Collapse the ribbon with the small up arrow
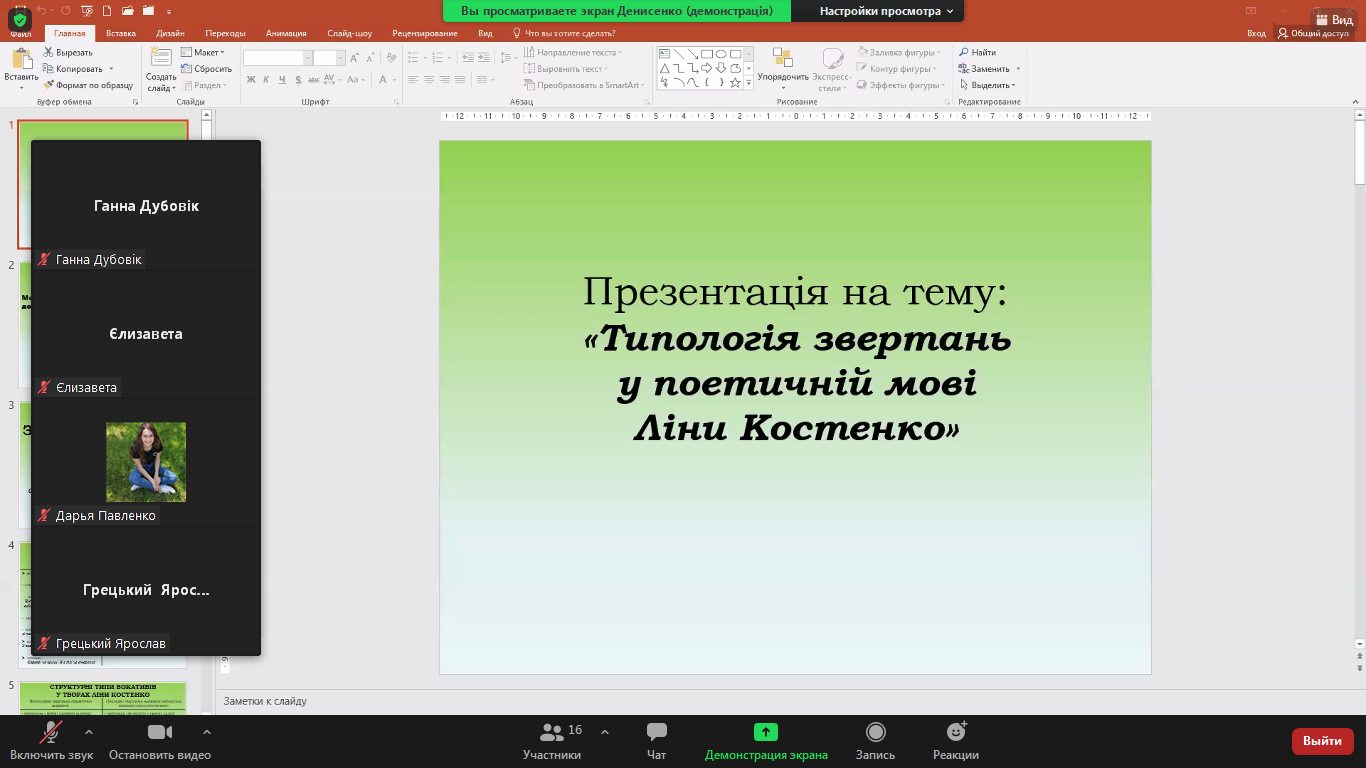The width and height of the screenshot is (1366, 768). click(x=1357, y=101)
